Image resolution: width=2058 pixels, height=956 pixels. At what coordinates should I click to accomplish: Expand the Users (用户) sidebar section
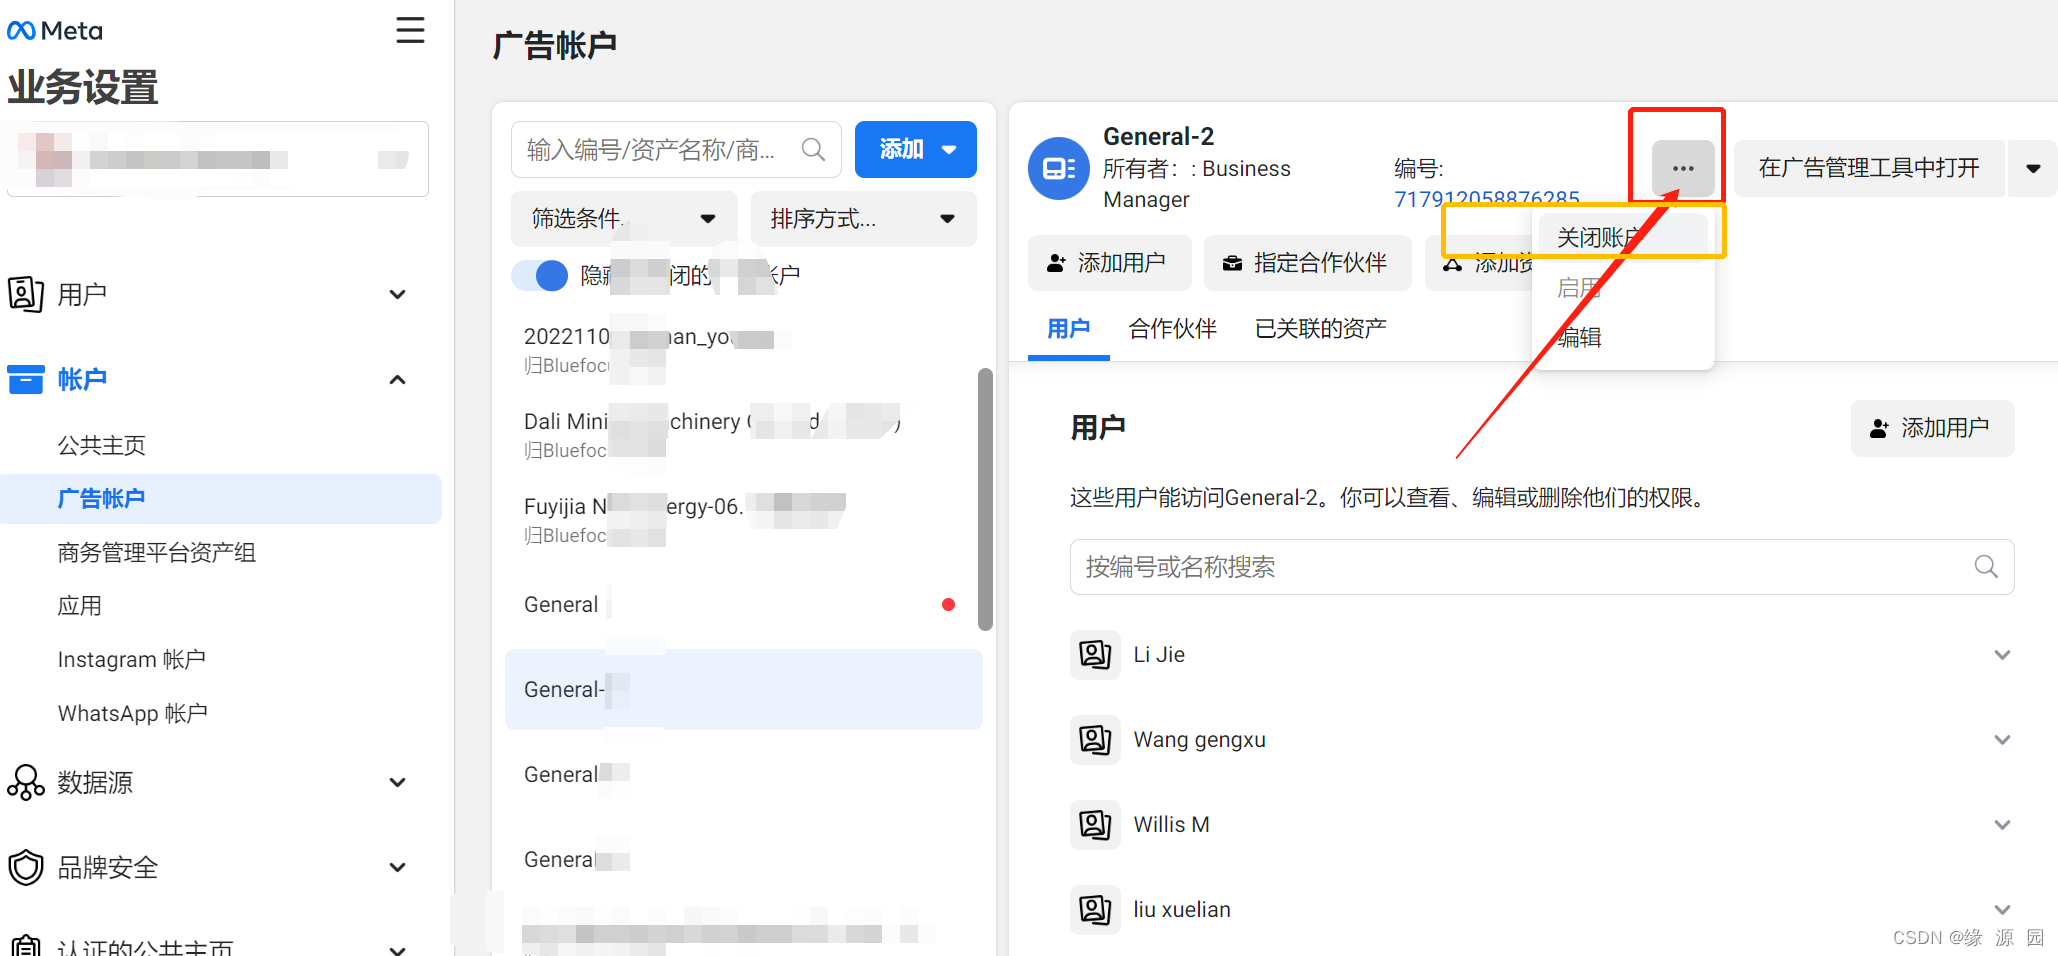click(397, 294)
